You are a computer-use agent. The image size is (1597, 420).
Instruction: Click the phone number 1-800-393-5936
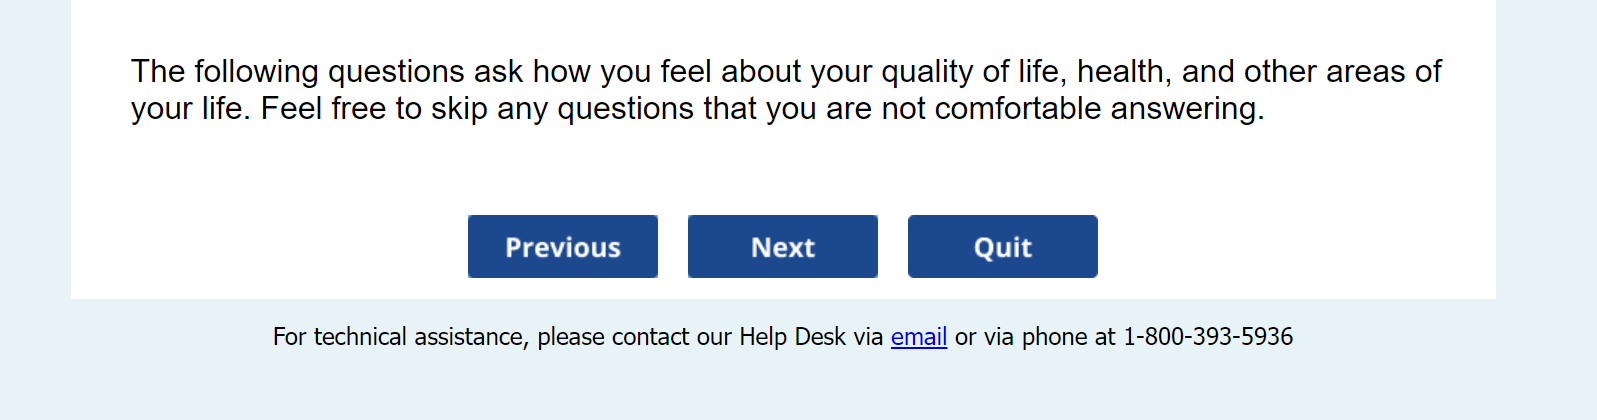point(1207,337)
